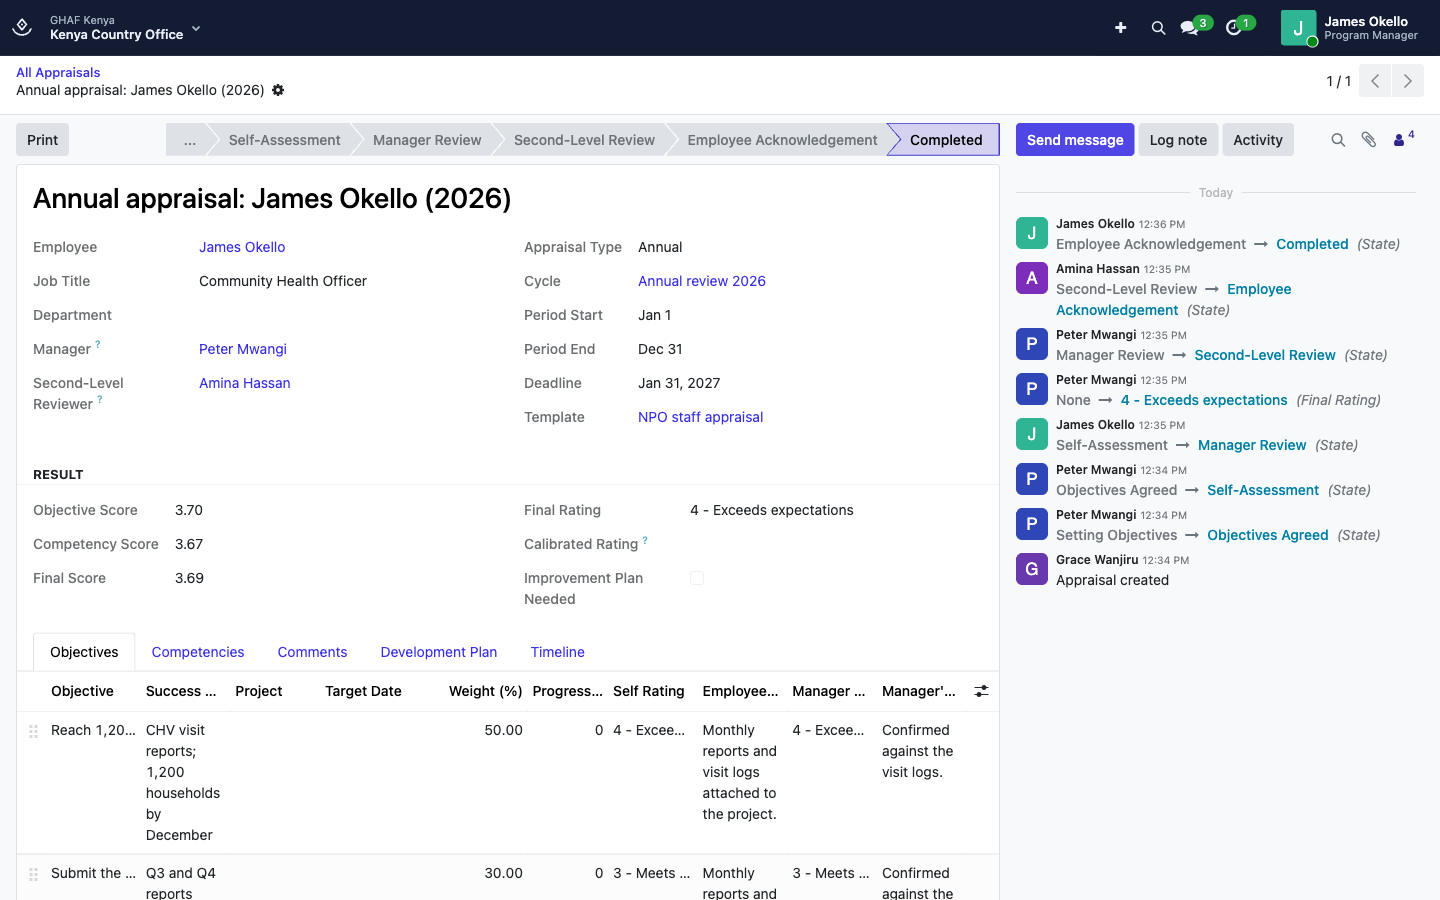Switch to the Competencies tab

tap(198, 652)
